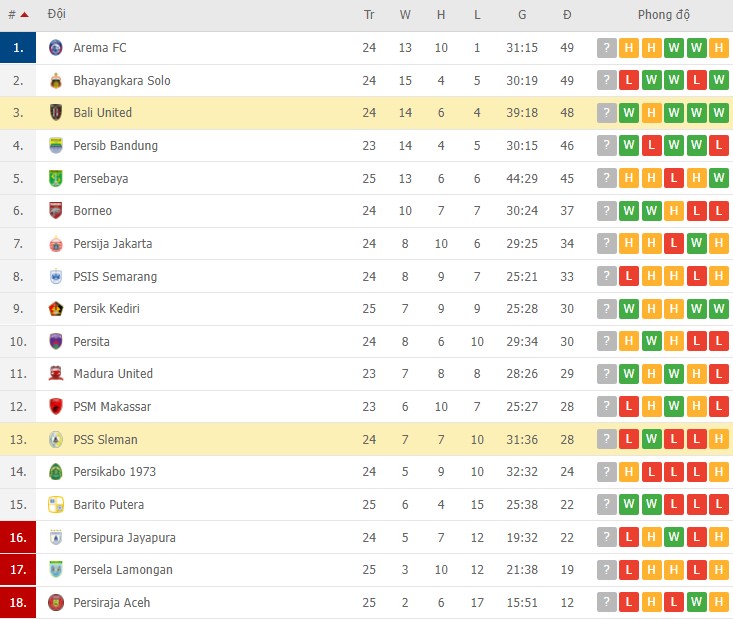Screen dimensions: 733x619
Task: Click Bali United's first green W form badge
Action: coord(629,113)
